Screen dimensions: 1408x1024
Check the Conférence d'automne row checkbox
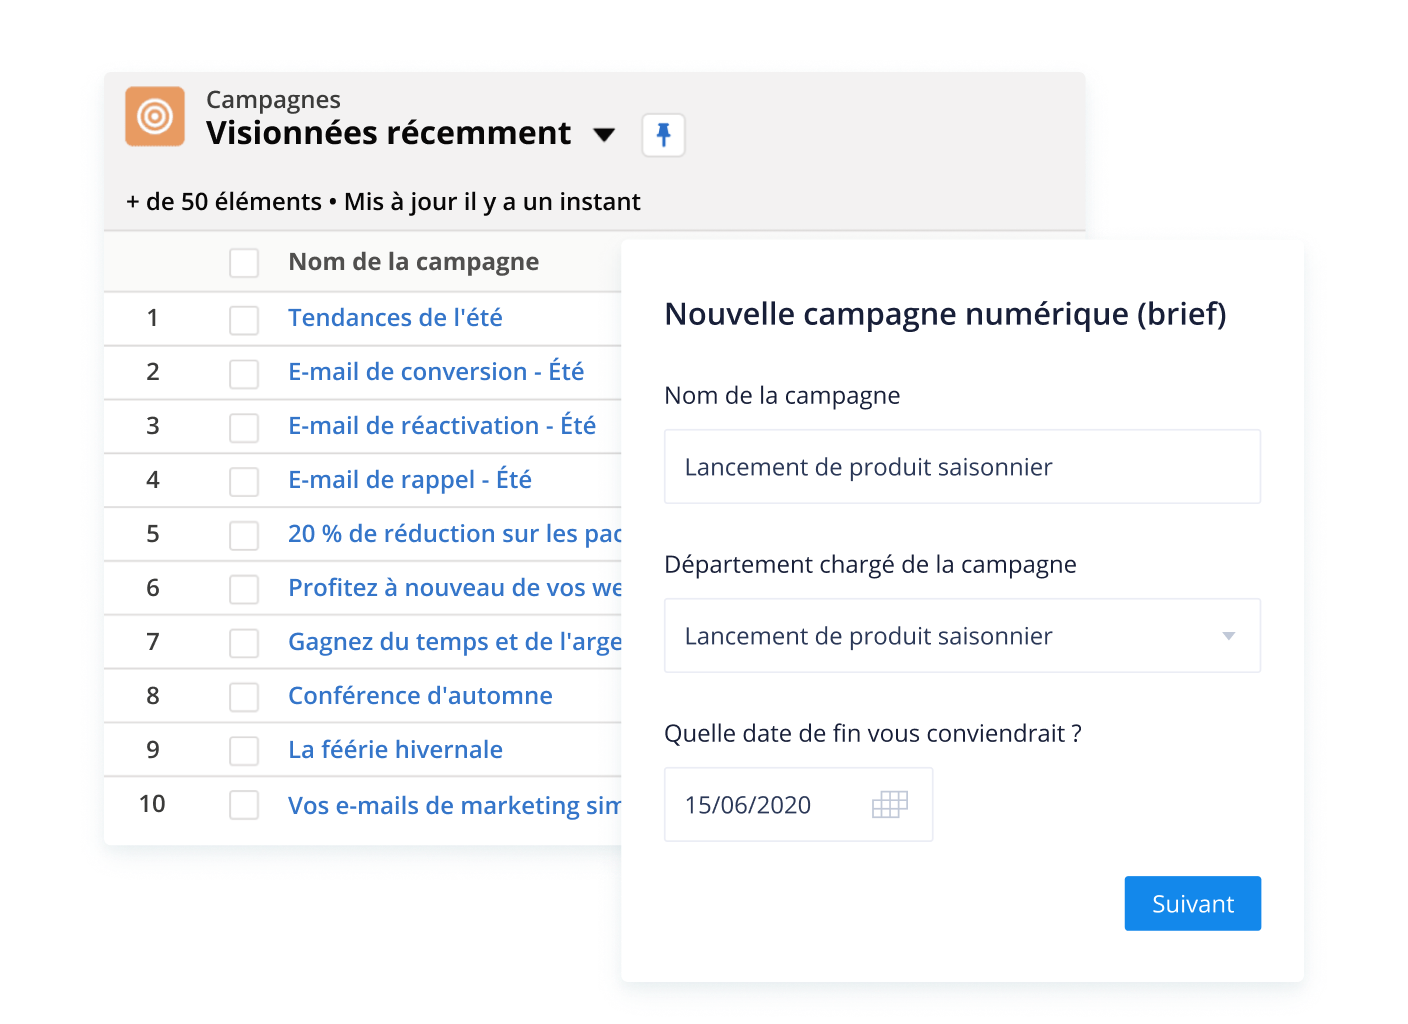[x=244, y=697]
